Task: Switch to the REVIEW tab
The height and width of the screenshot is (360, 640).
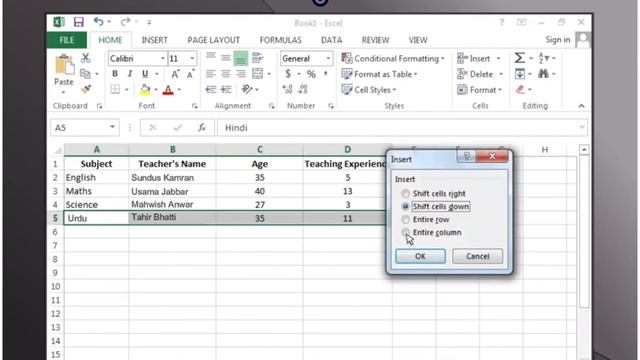Action: 375,40
